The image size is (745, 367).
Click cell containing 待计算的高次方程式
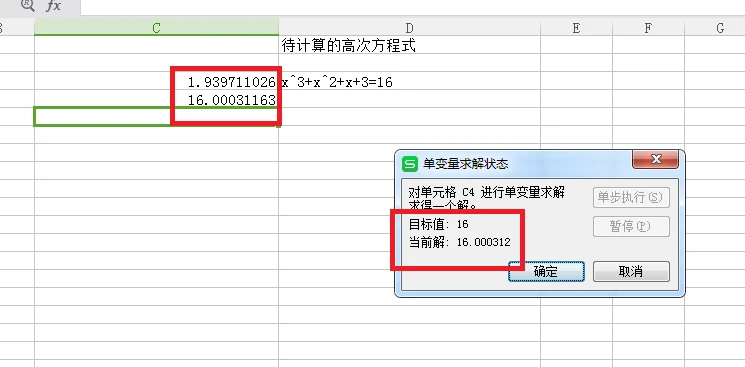click(410, 46)
